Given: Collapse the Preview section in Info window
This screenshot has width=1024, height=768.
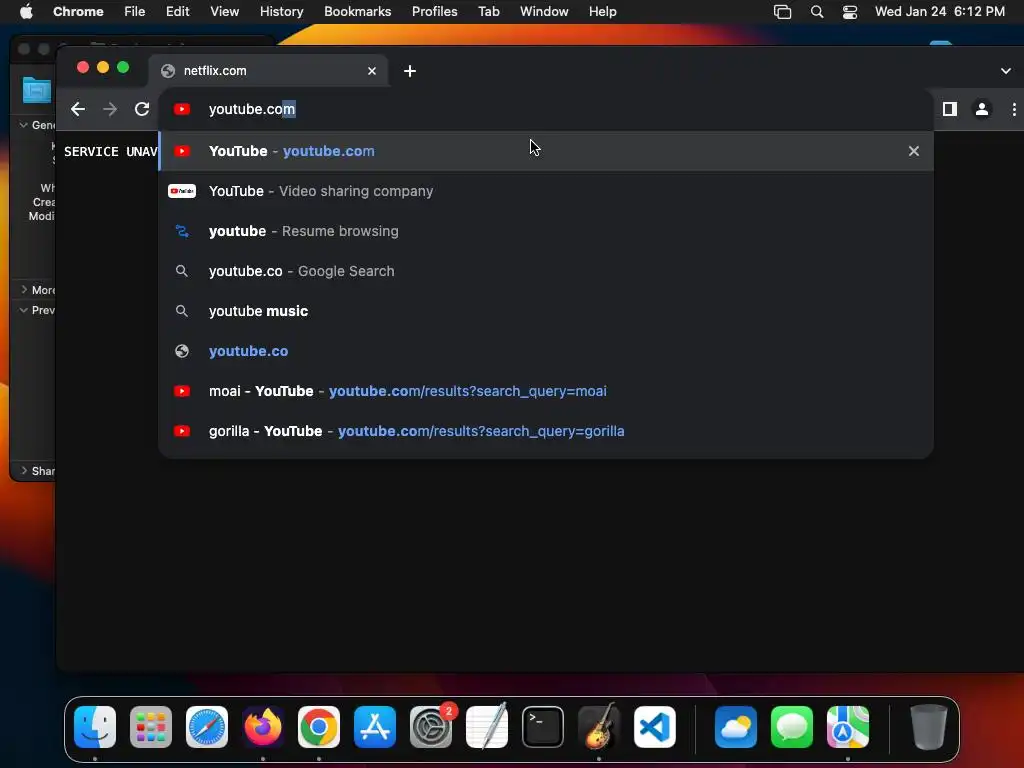Looking at the screenshot, I should point(24,310).
